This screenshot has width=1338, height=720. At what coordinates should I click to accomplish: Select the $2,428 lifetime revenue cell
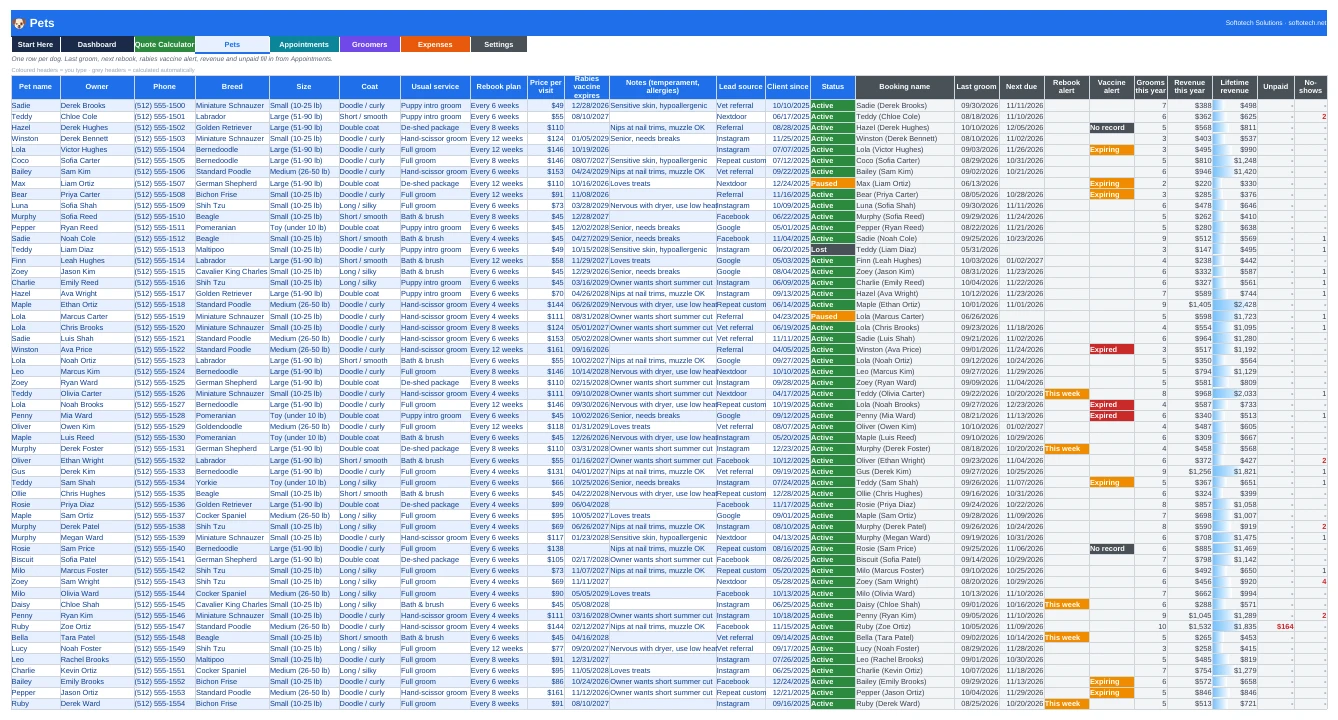point(1235,305)
